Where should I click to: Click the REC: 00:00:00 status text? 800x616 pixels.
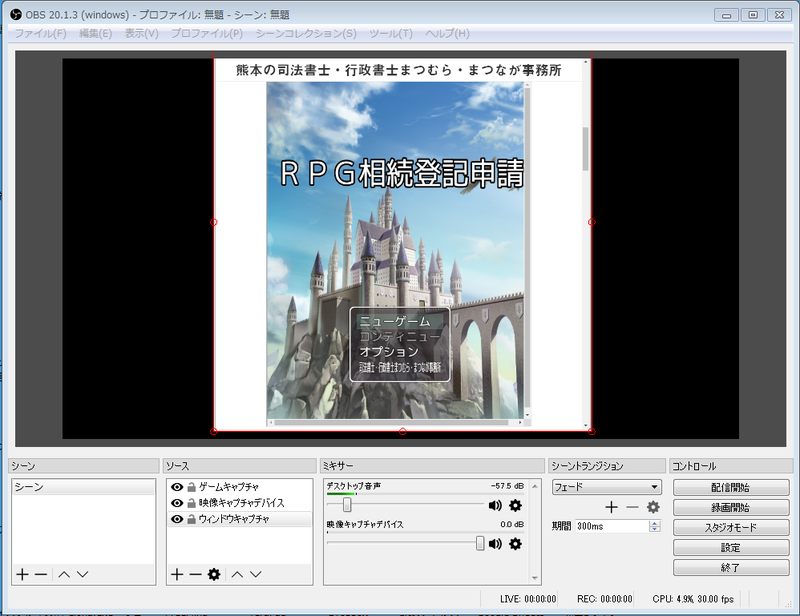(605, 599)
